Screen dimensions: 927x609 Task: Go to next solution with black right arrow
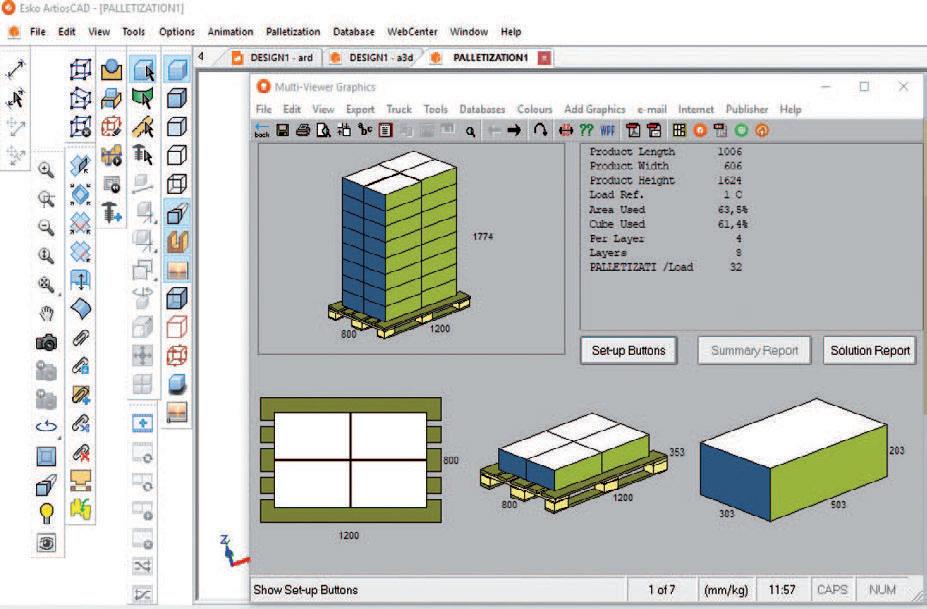tap(514, 130)
